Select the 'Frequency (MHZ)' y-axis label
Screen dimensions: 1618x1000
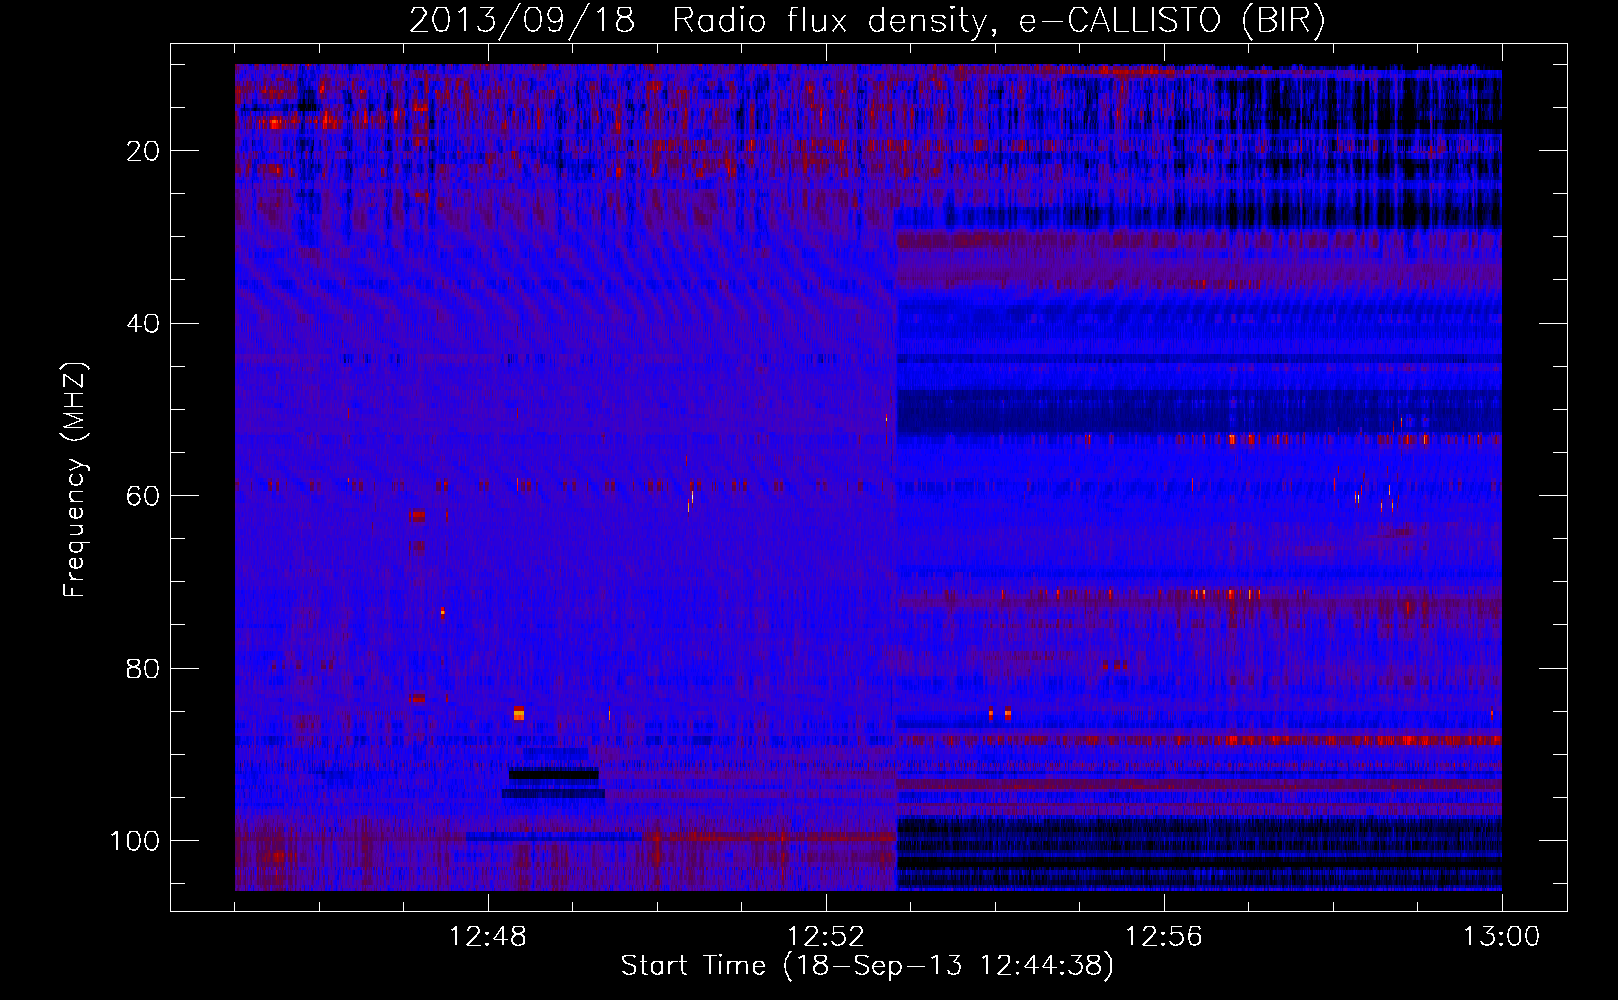[74, 480]
